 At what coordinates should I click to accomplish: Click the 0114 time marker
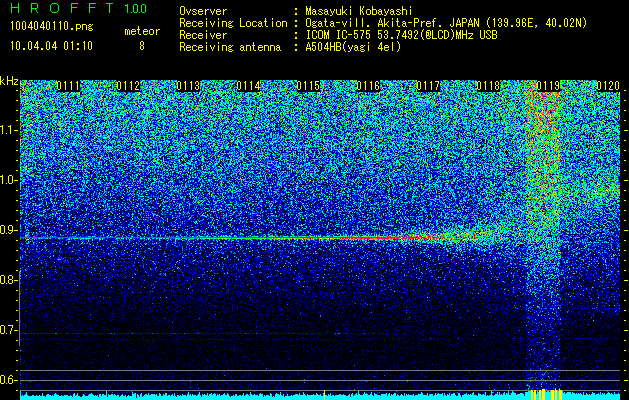pos(248,86)
